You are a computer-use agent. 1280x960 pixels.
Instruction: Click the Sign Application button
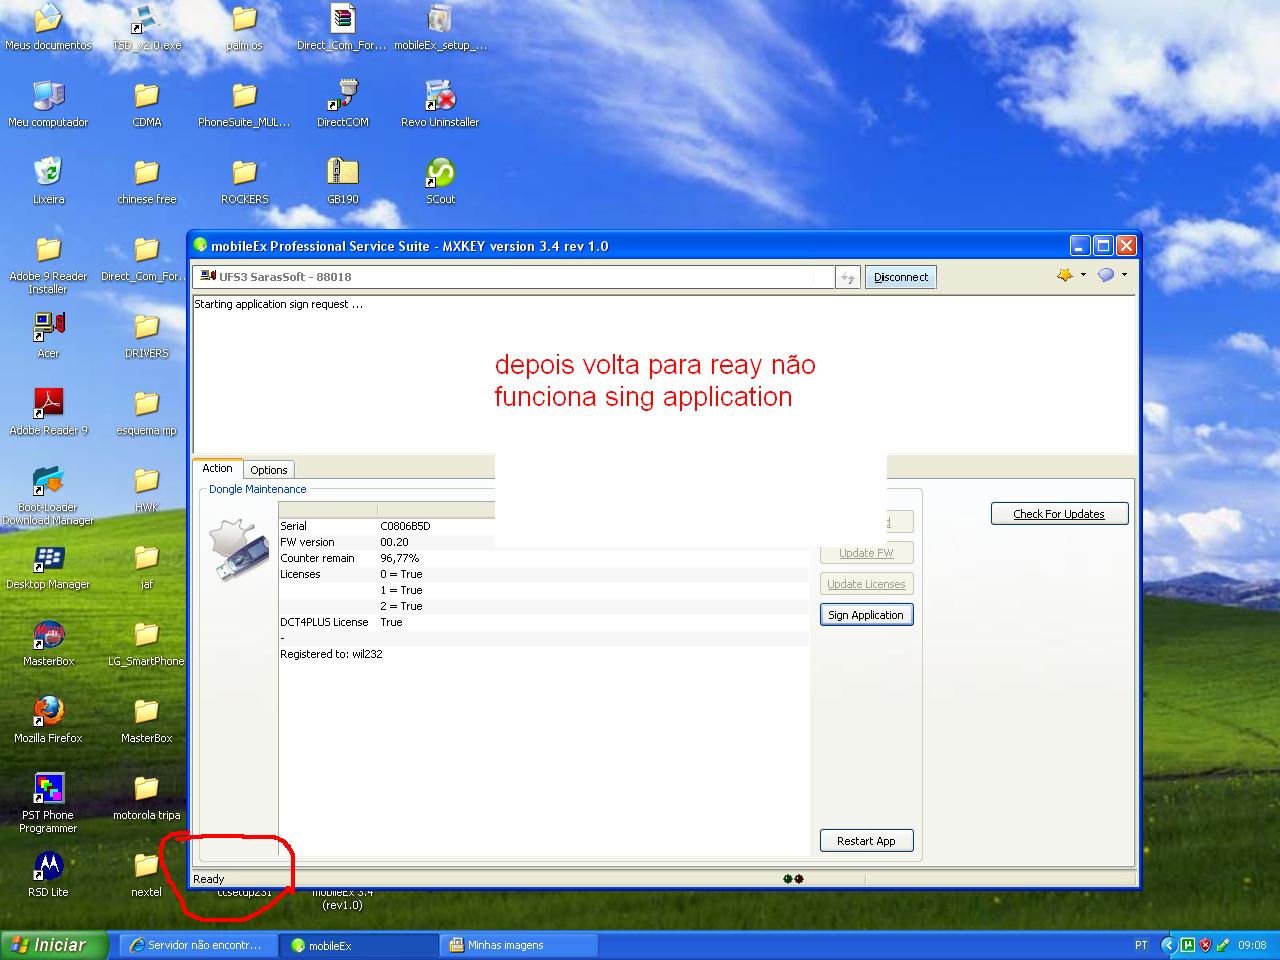(866, 615)
